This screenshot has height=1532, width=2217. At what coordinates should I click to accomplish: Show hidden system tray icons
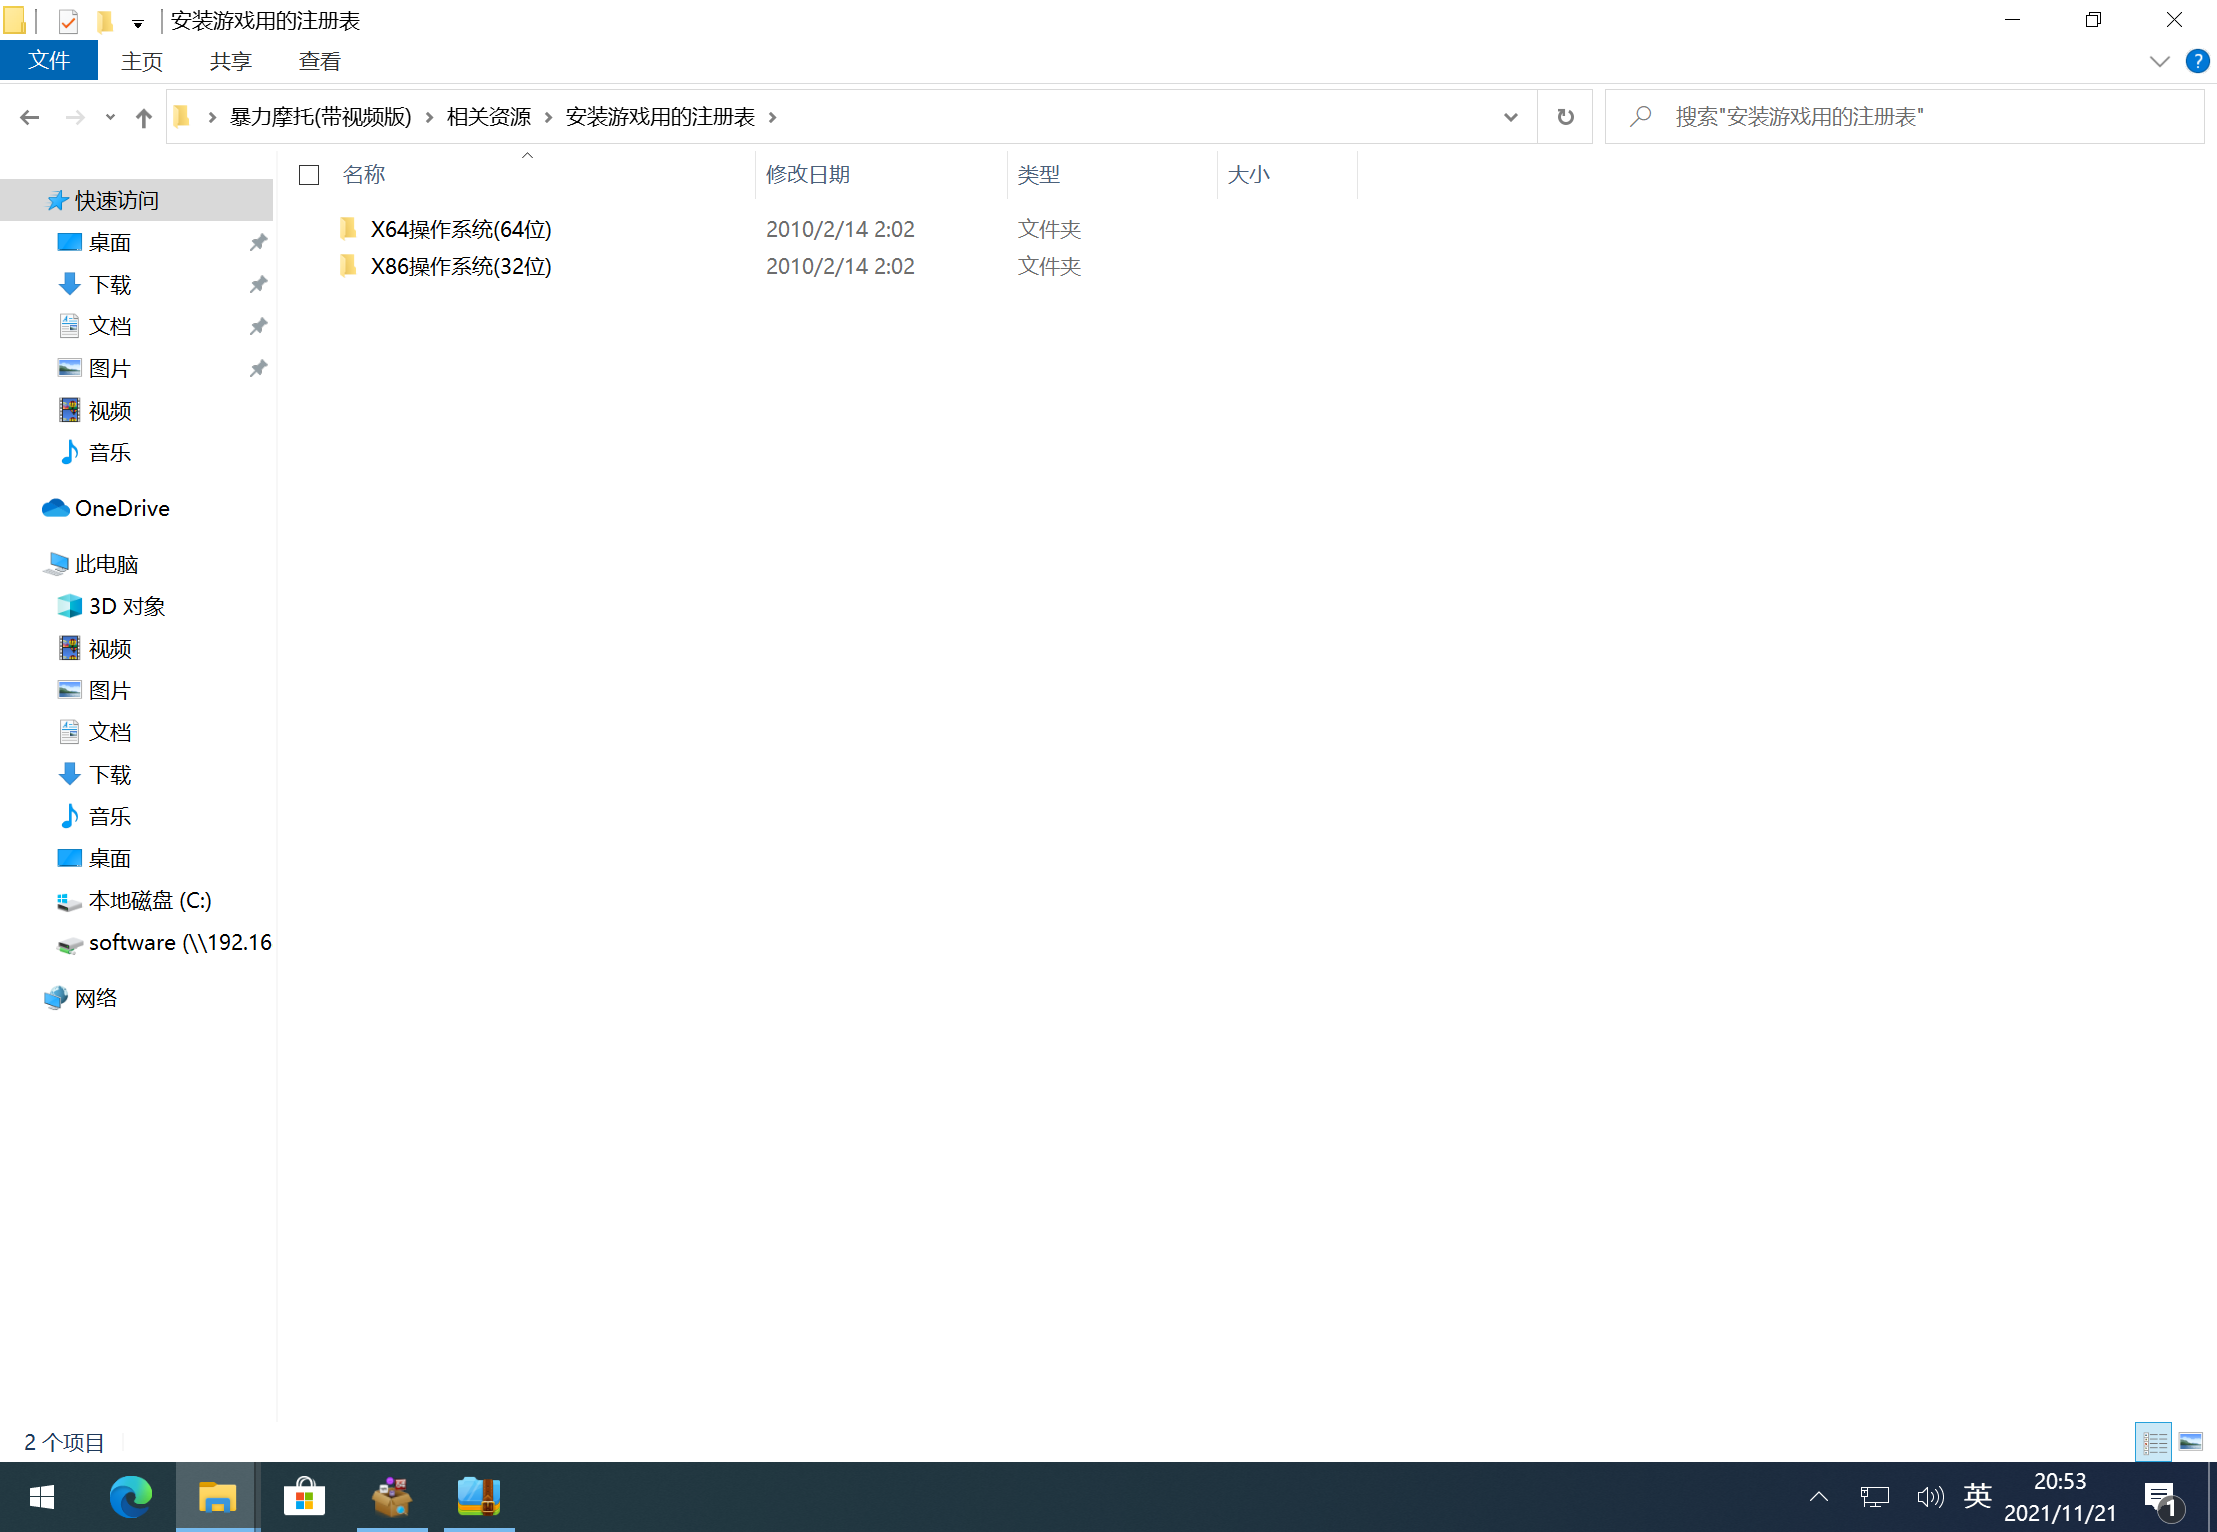pos(1819,1497)
